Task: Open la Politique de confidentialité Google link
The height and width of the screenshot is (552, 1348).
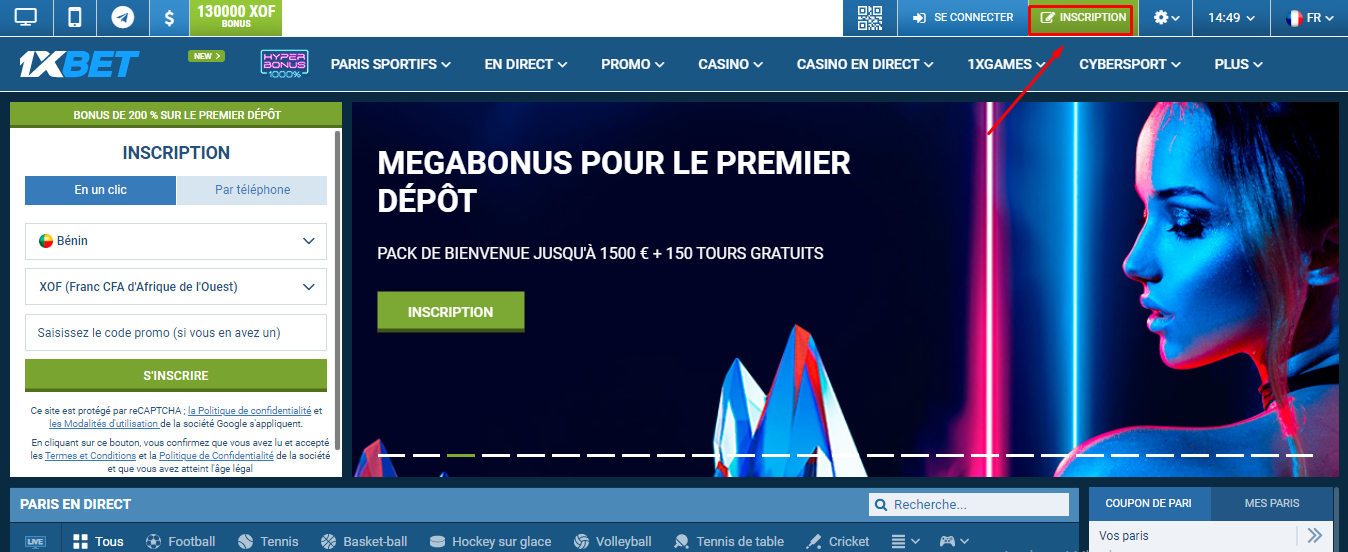Action: pos(249,411)
